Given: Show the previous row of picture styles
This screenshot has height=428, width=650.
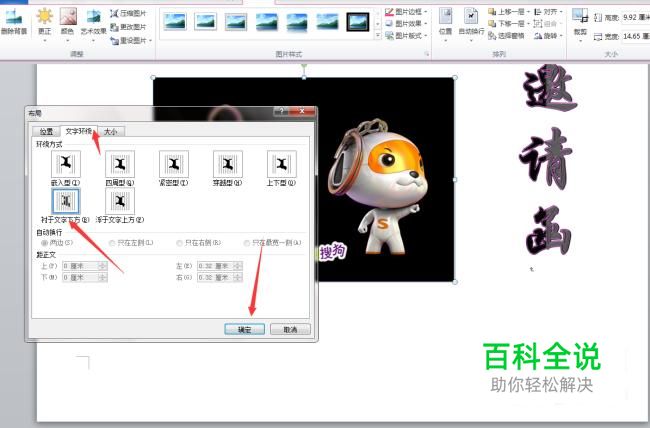Looking at the screenshot, I should pos(378,12).
